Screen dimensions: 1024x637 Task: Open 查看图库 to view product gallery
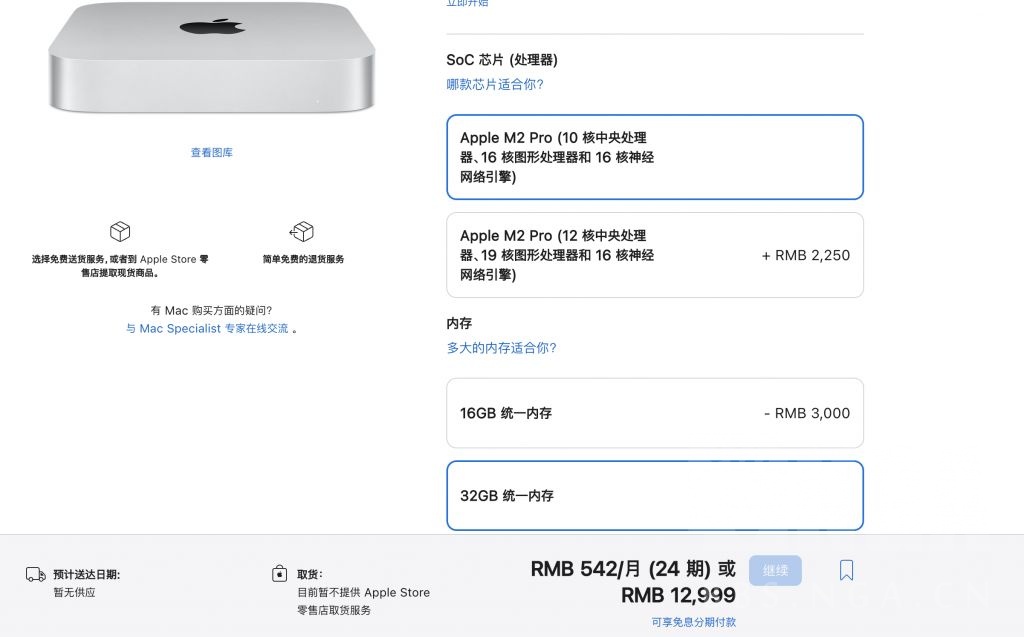point(211,152)
